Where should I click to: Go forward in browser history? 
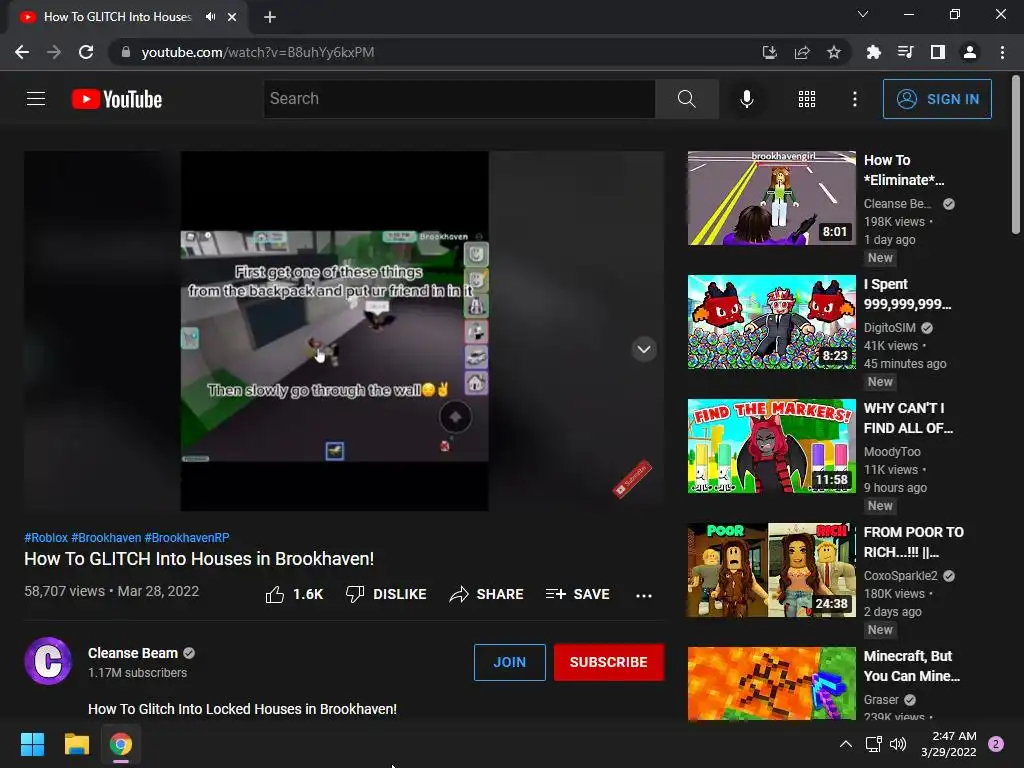click(54, 52)
